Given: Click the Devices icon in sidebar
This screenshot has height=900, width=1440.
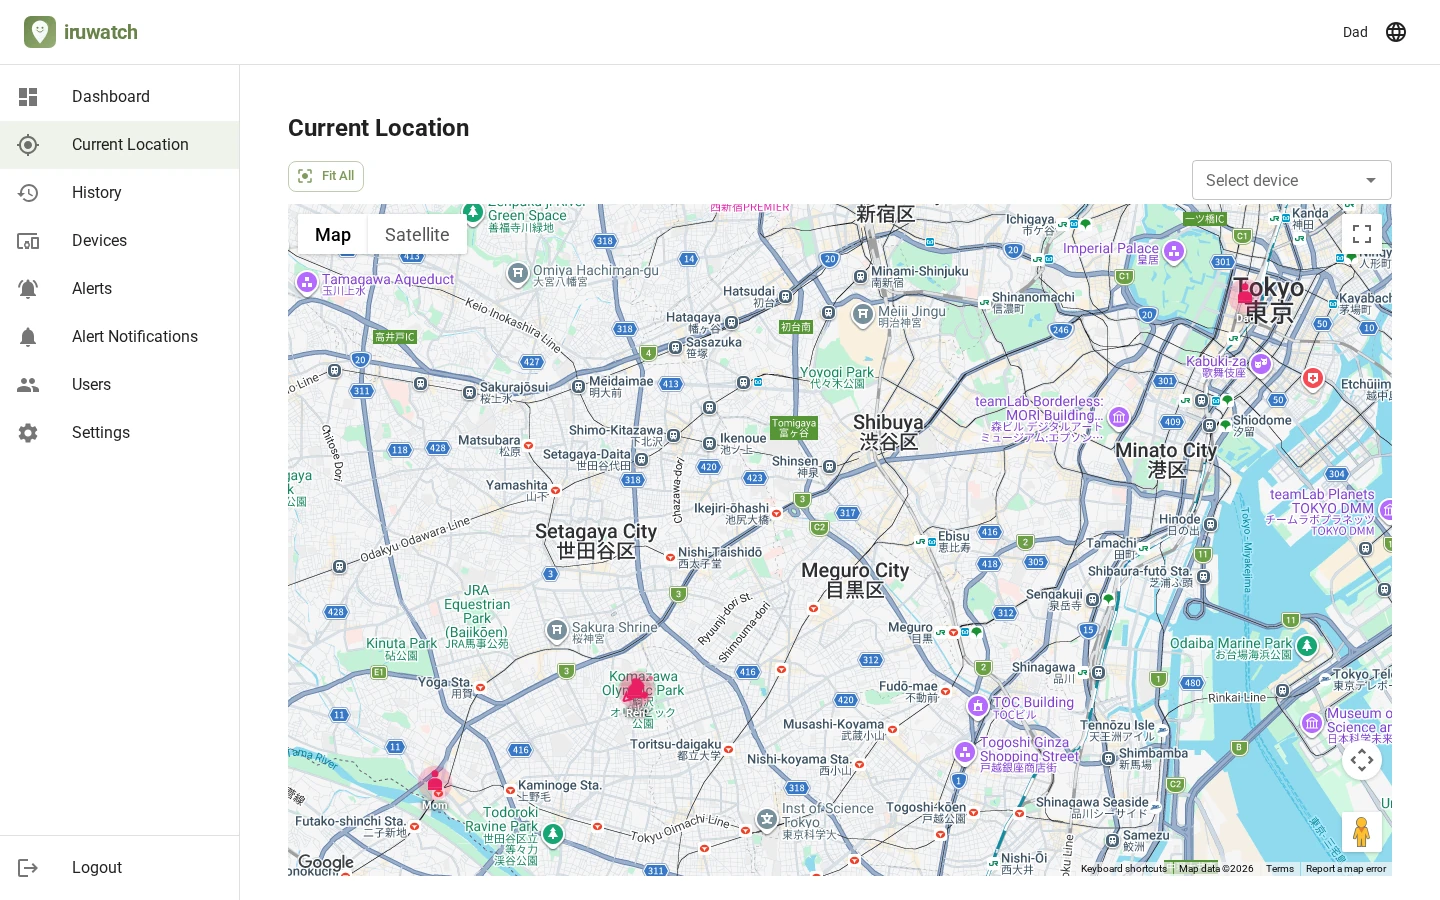Looking at the screenshot, I should (x=28, y=241).
